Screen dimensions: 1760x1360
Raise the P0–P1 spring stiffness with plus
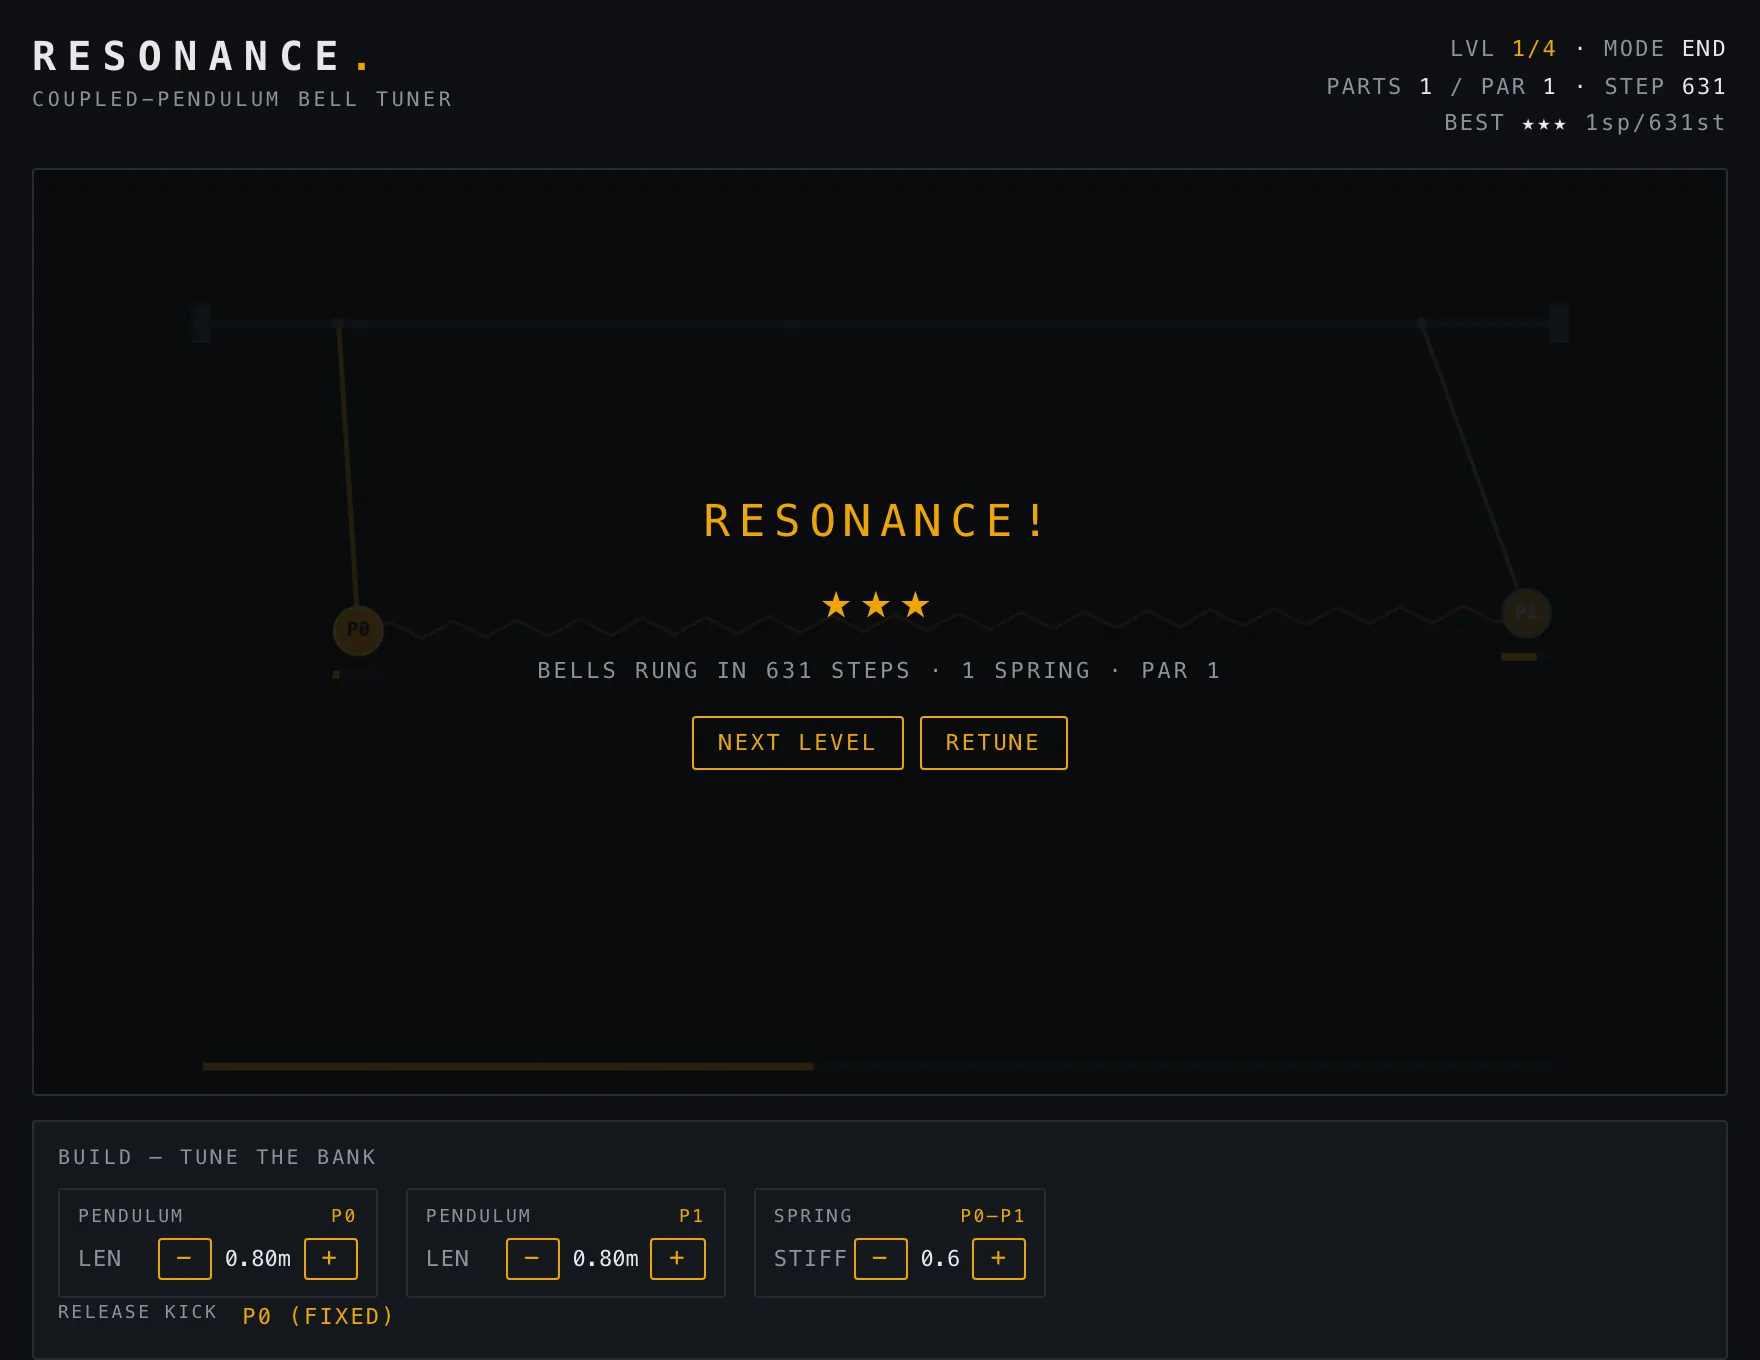pyautogui.click(x=998, y=1259)
